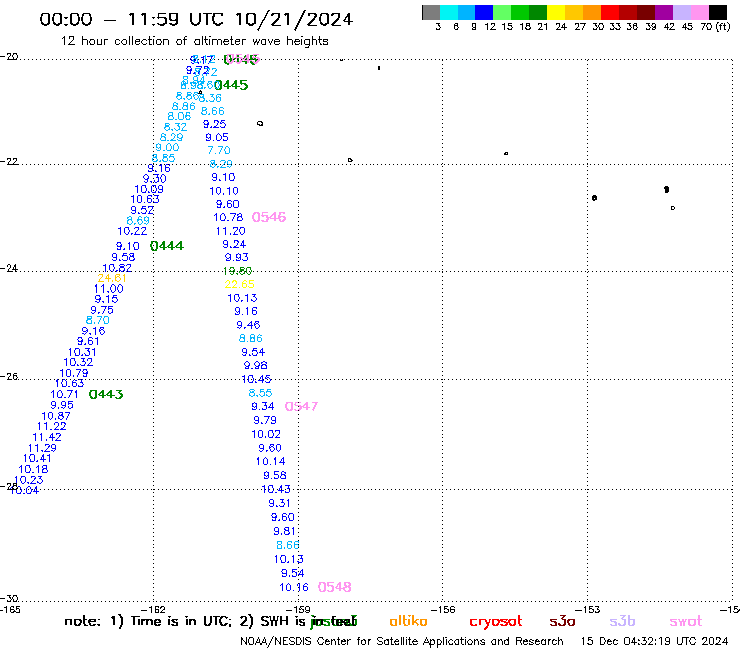Click the 11.20 wave height reading
This screenshot has height=650, width=740.
[230, 231]
